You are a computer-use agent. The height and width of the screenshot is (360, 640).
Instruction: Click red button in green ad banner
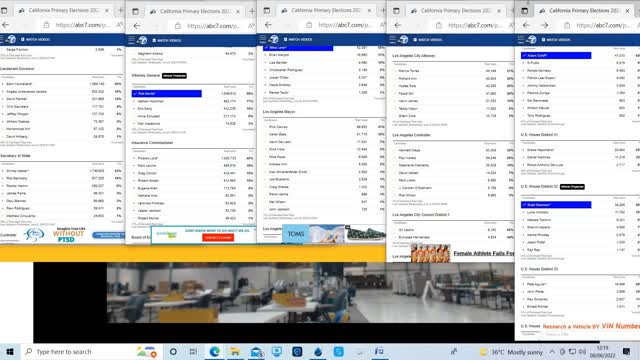[x=218, y=238]
